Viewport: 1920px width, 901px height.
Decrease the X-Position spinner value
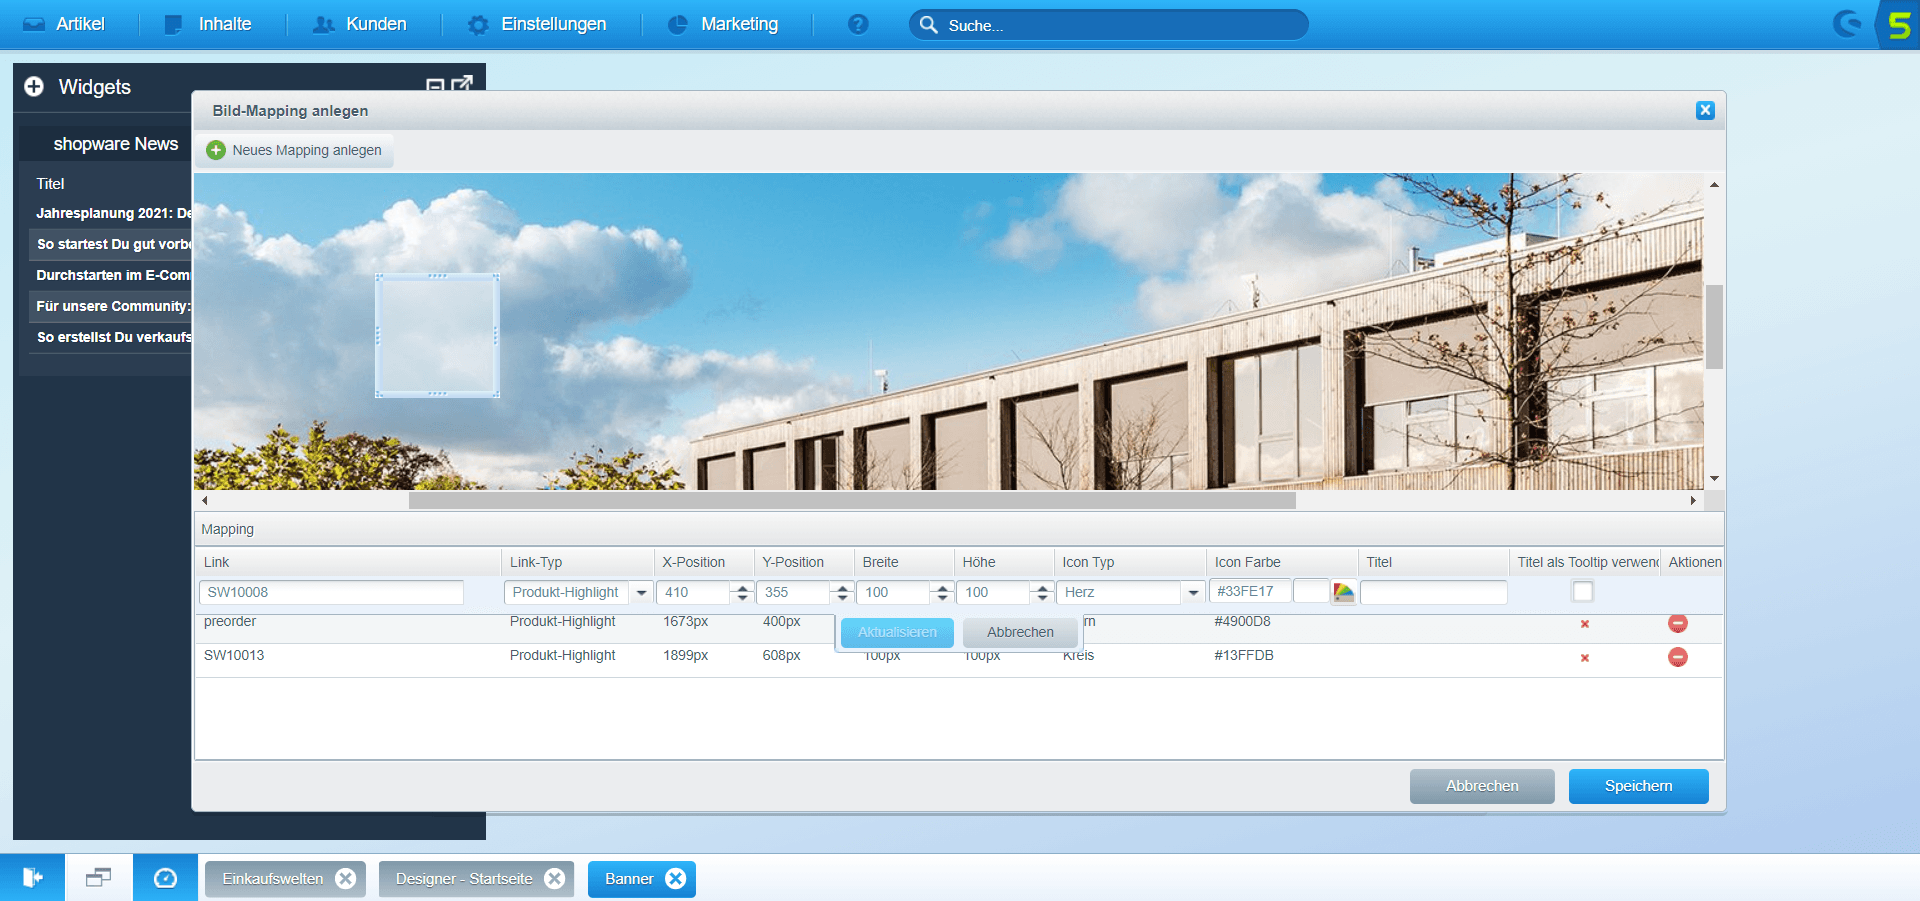[742, 598]
